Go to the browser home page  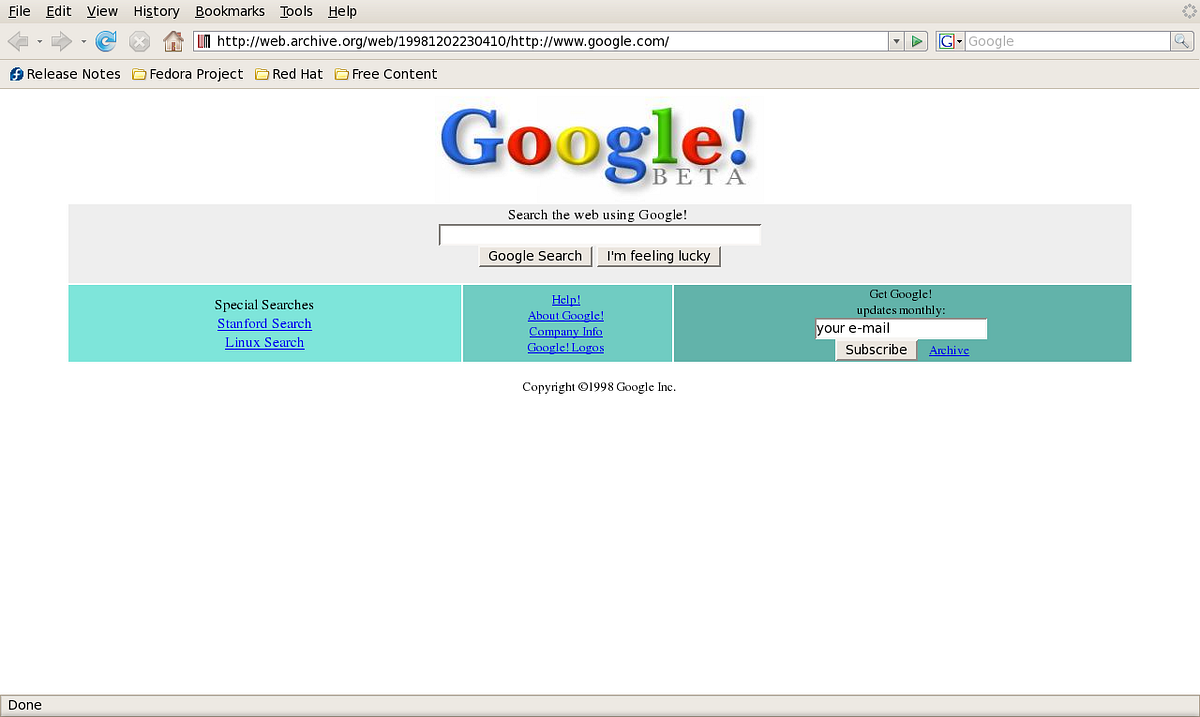click(173, 41)
